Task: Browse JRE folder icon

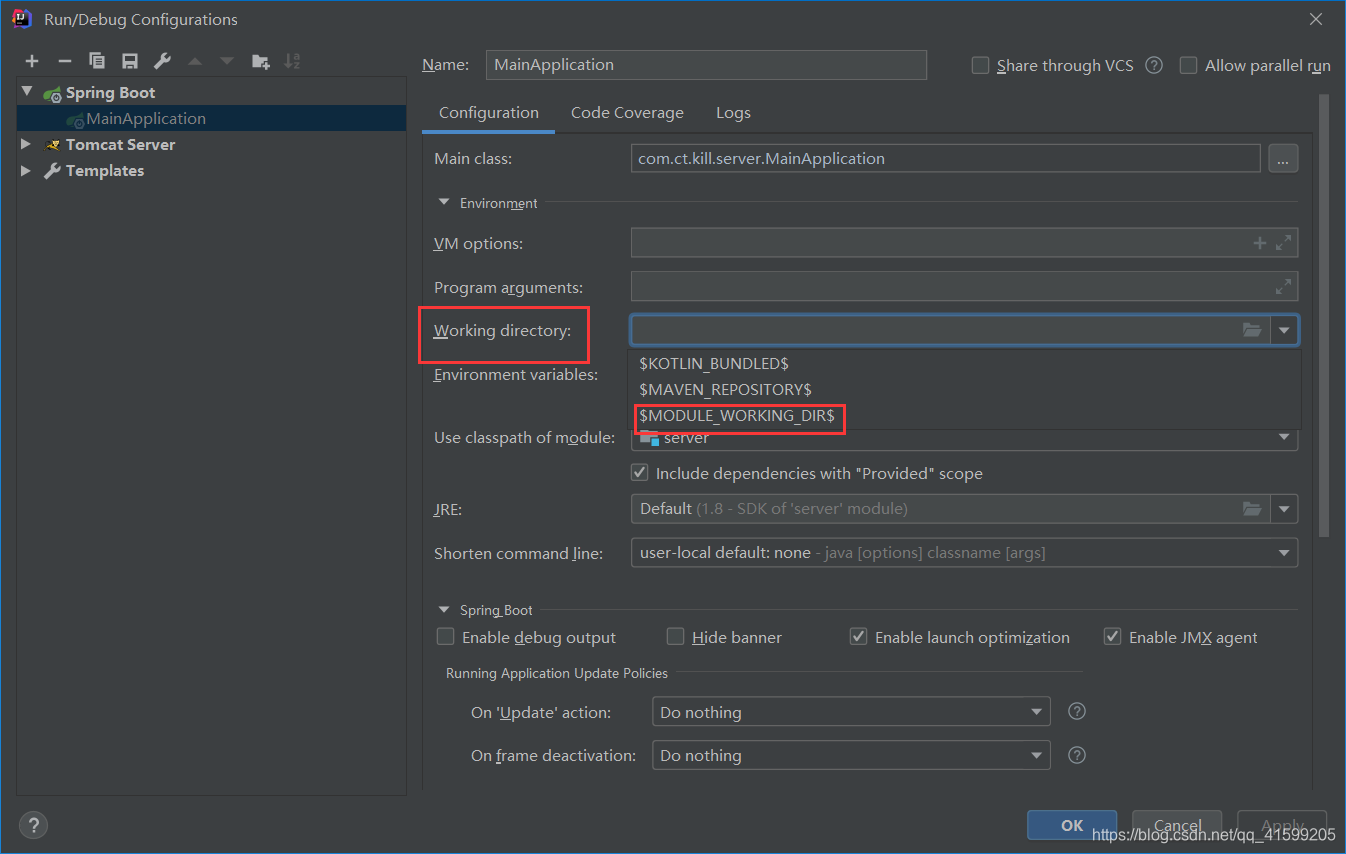Action: (1252, 509)
